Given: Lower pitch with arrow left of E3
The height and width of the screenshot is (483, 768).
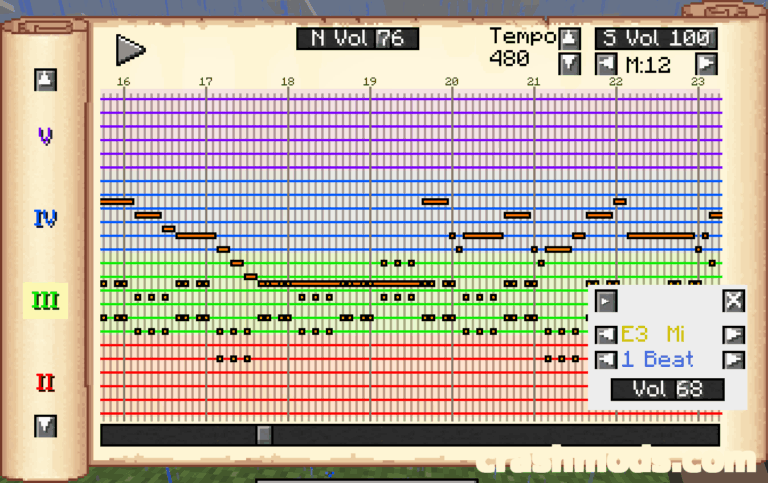Looking at the screenshot, I should [606, 335].
